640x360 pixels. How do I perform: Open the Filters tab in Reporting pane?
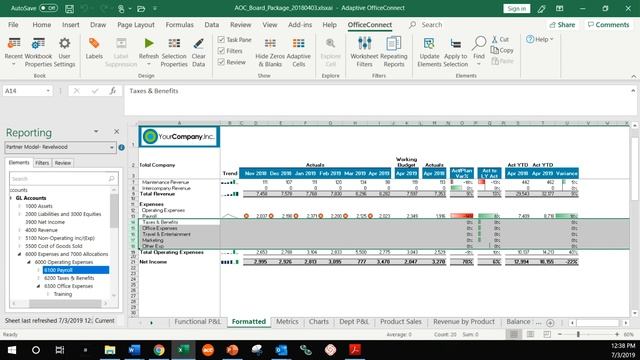pyautogui.click(x=42, y=163)
